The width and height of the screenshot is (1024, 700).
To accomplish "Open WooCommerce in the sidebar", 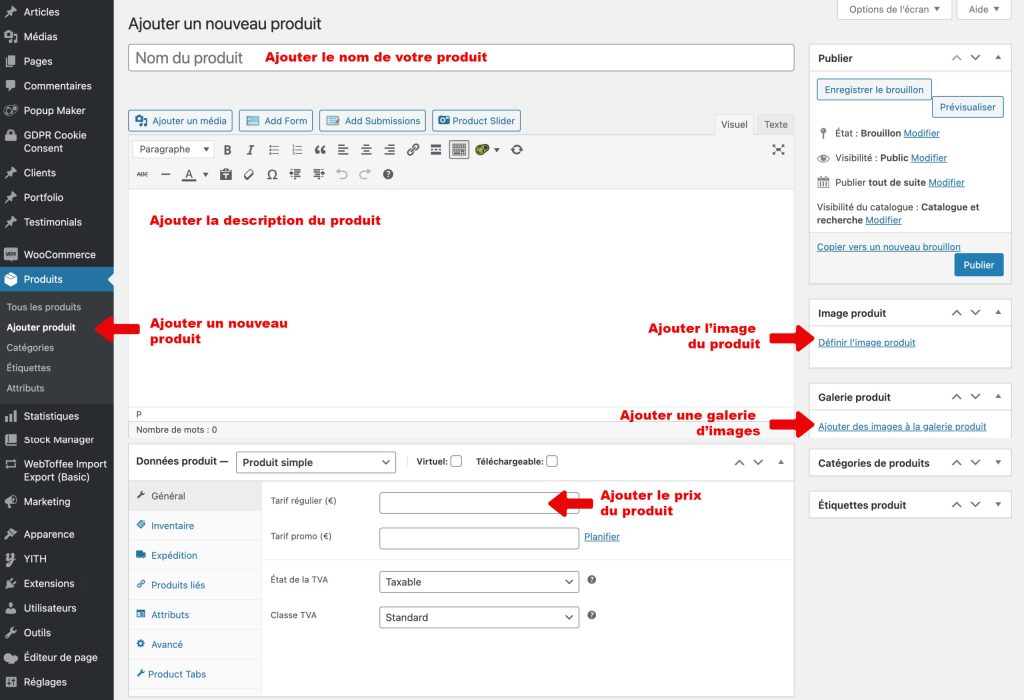I will point(57,255).
